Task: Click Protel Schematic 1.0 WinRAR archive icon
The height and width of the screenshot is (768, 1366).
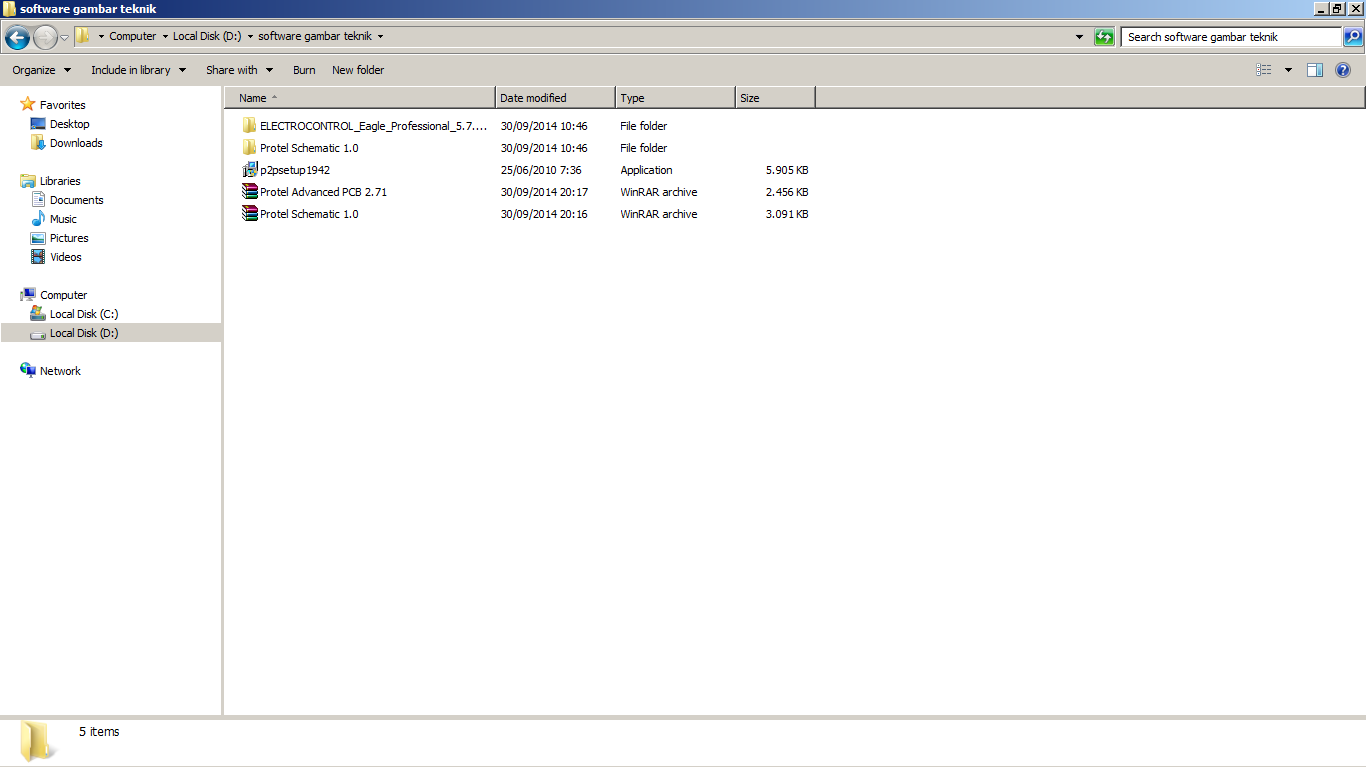Action: point(249,214)
